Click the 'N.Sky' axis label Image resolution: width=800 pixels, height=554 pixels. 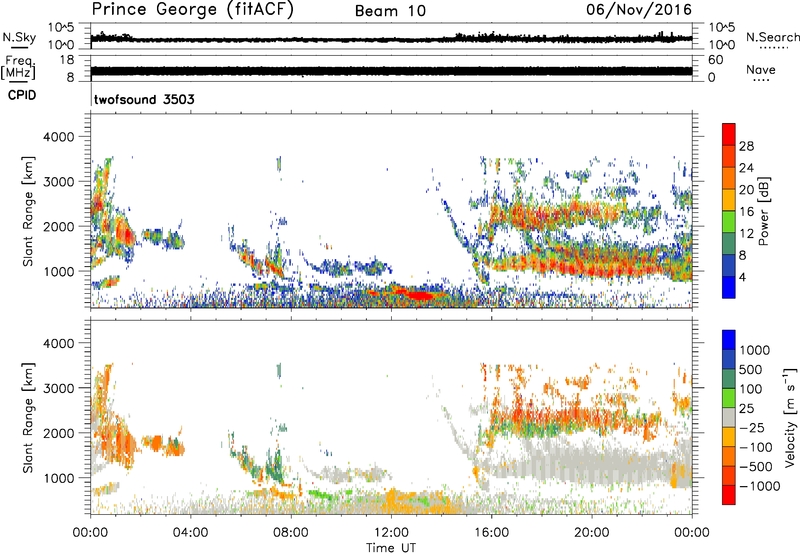tap(19, 37)
